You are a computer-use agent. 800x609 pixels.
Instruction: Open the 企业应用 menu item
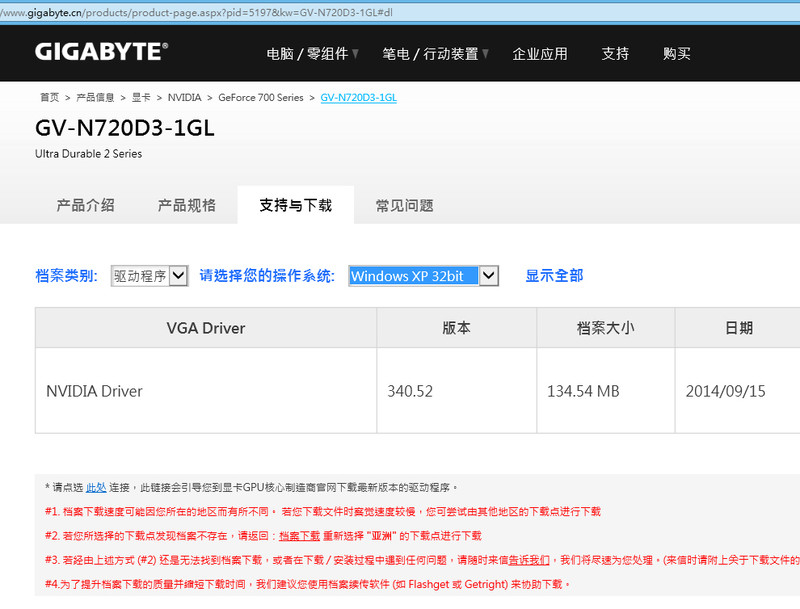(540, 54)
